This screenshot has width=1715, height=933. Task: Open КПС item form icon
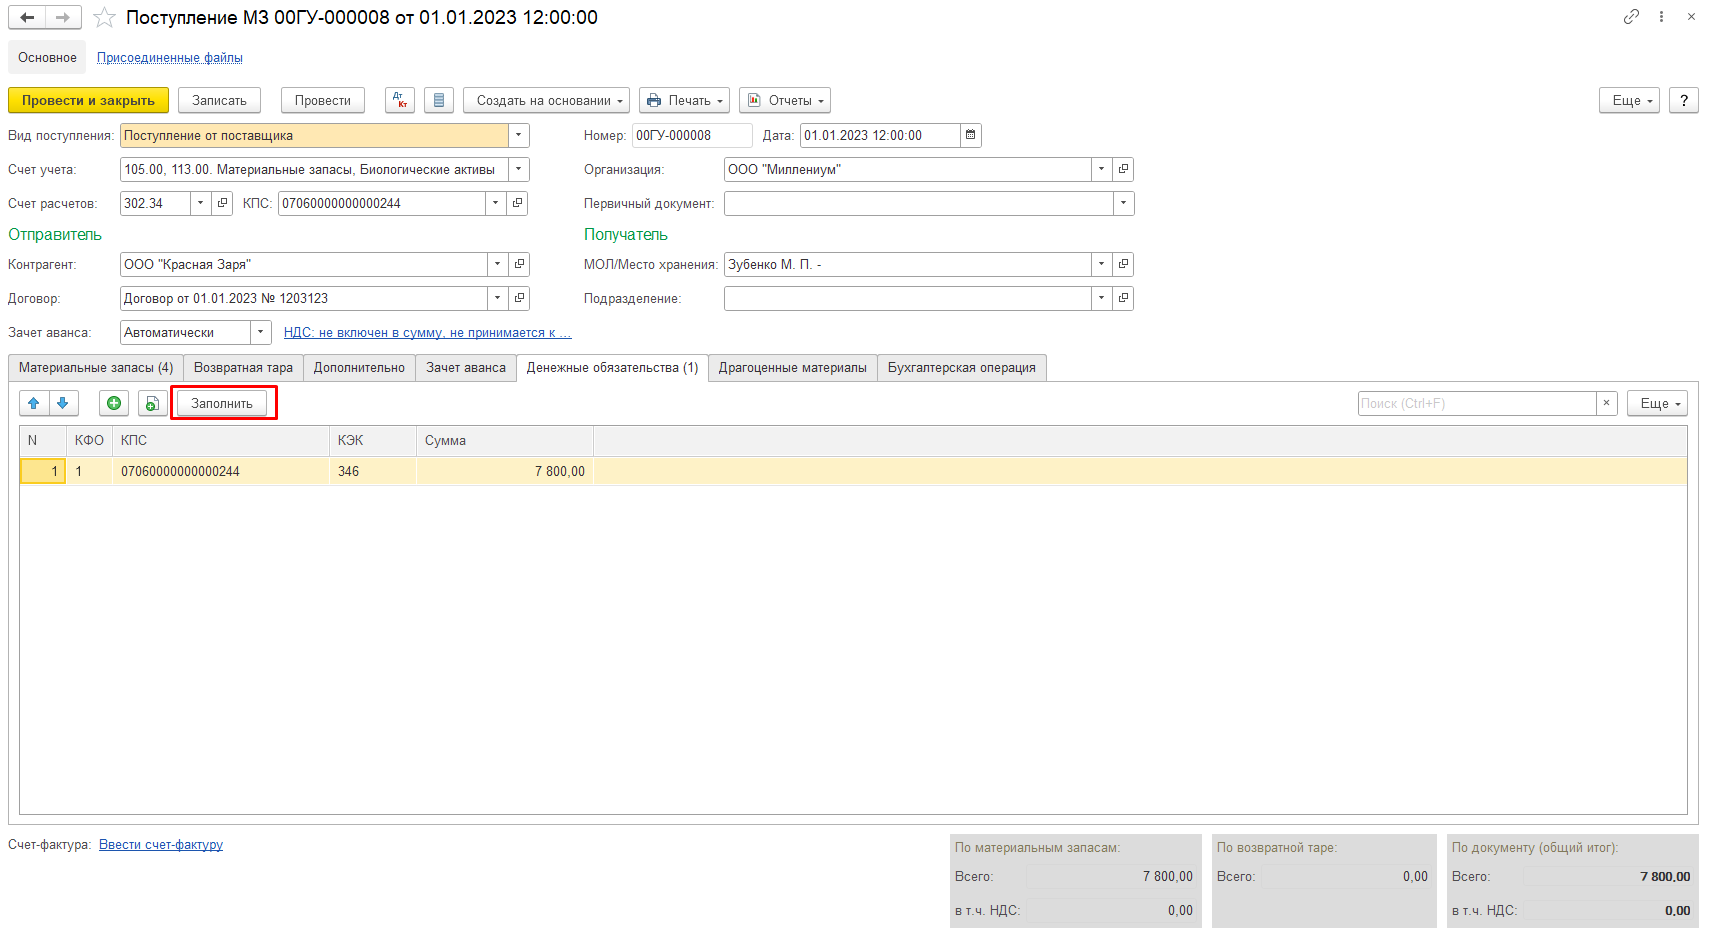(517, 203)
